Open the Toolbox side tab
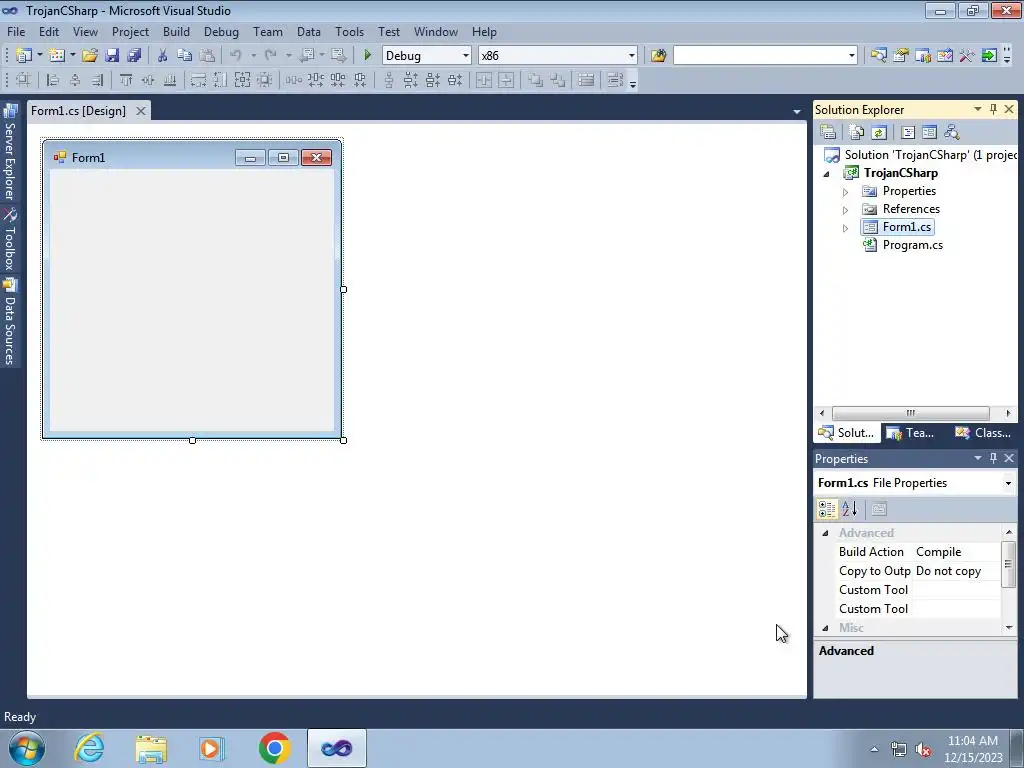The width and height of the screenshot is (1024, 768). point(10,240)
